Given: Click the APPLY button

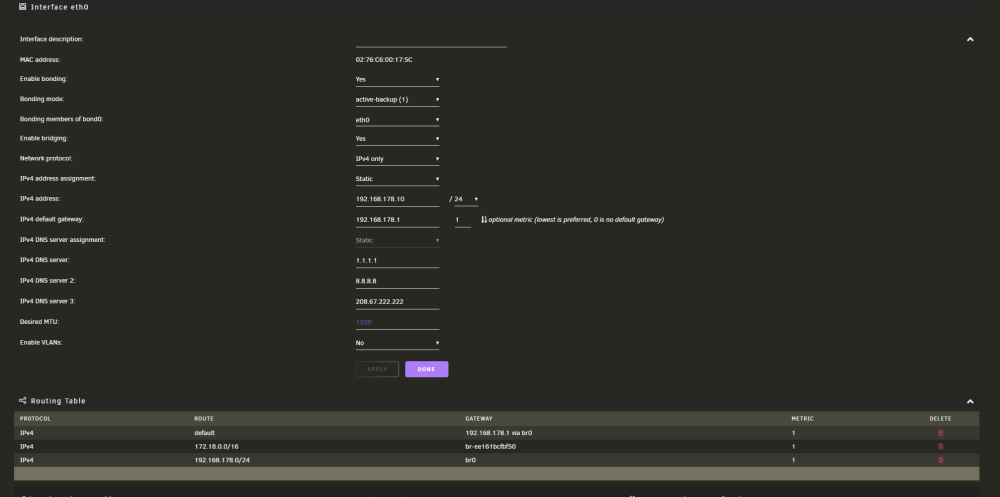Looking at the screenshot, I should (x=377, y=369).
